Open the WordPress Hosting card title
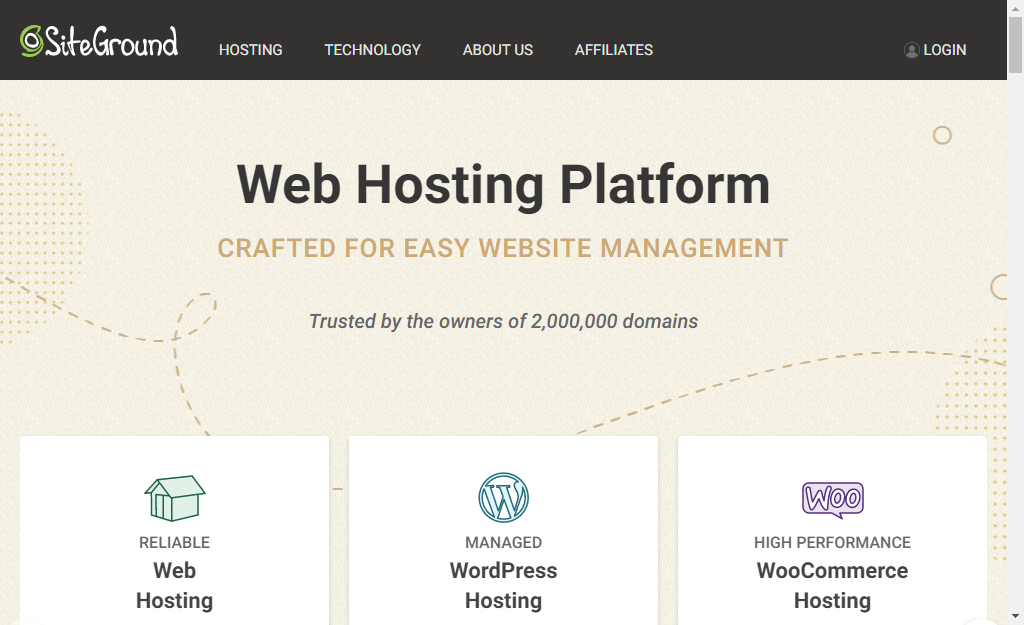 coord(504,585)
